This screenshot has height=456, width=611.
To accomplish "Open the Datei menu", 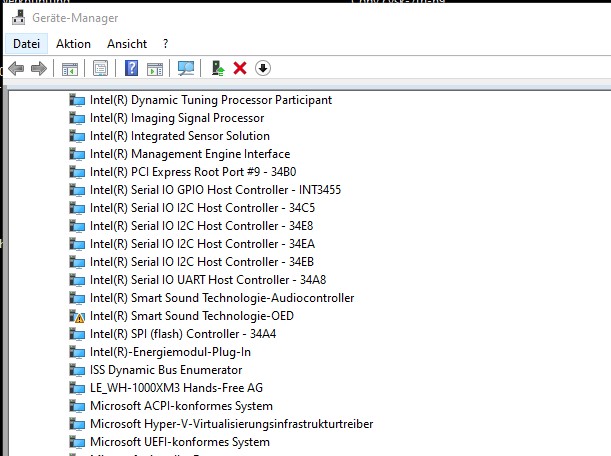I will pyautogui.click(x=26, y=44).
